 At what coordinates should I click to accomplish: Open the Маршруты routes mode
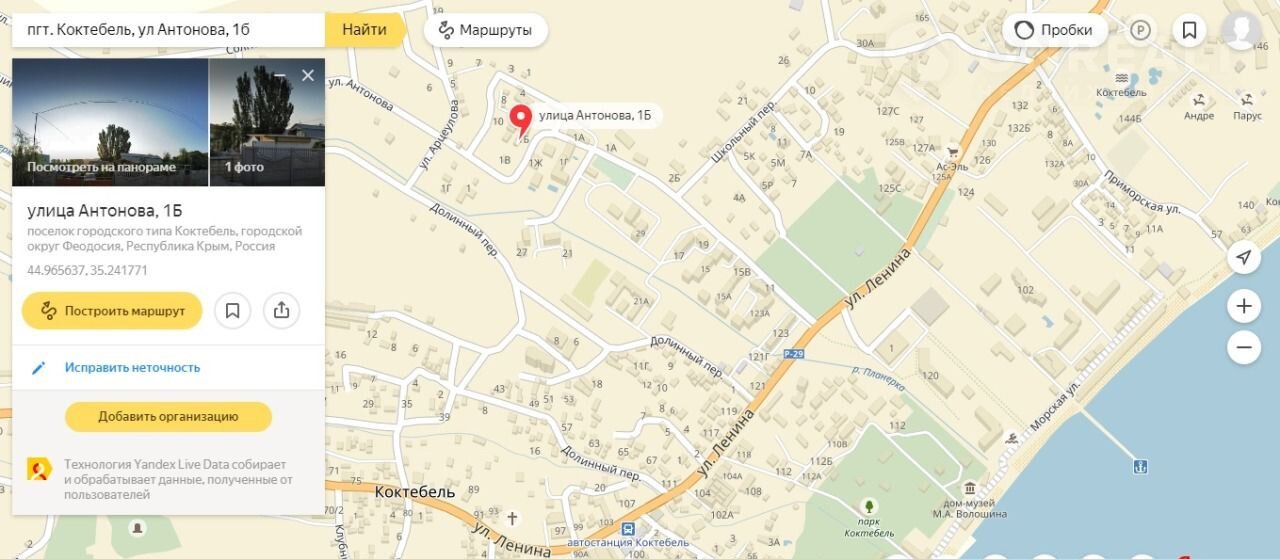(485, 30)
